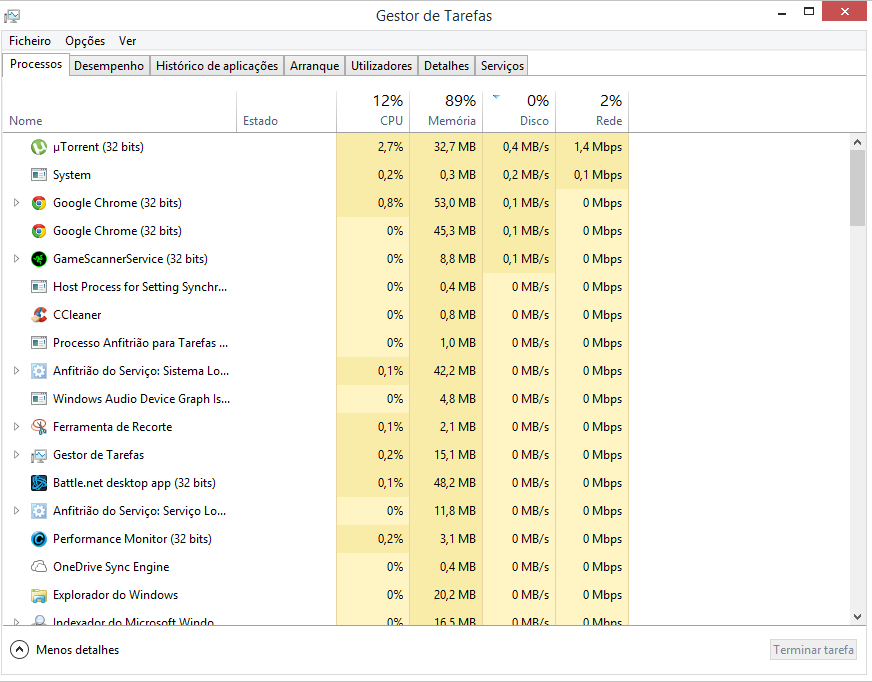Click the 20,2 MB memory value
Viewport: 872px width, 682px height.
click(x=455, y=595)
